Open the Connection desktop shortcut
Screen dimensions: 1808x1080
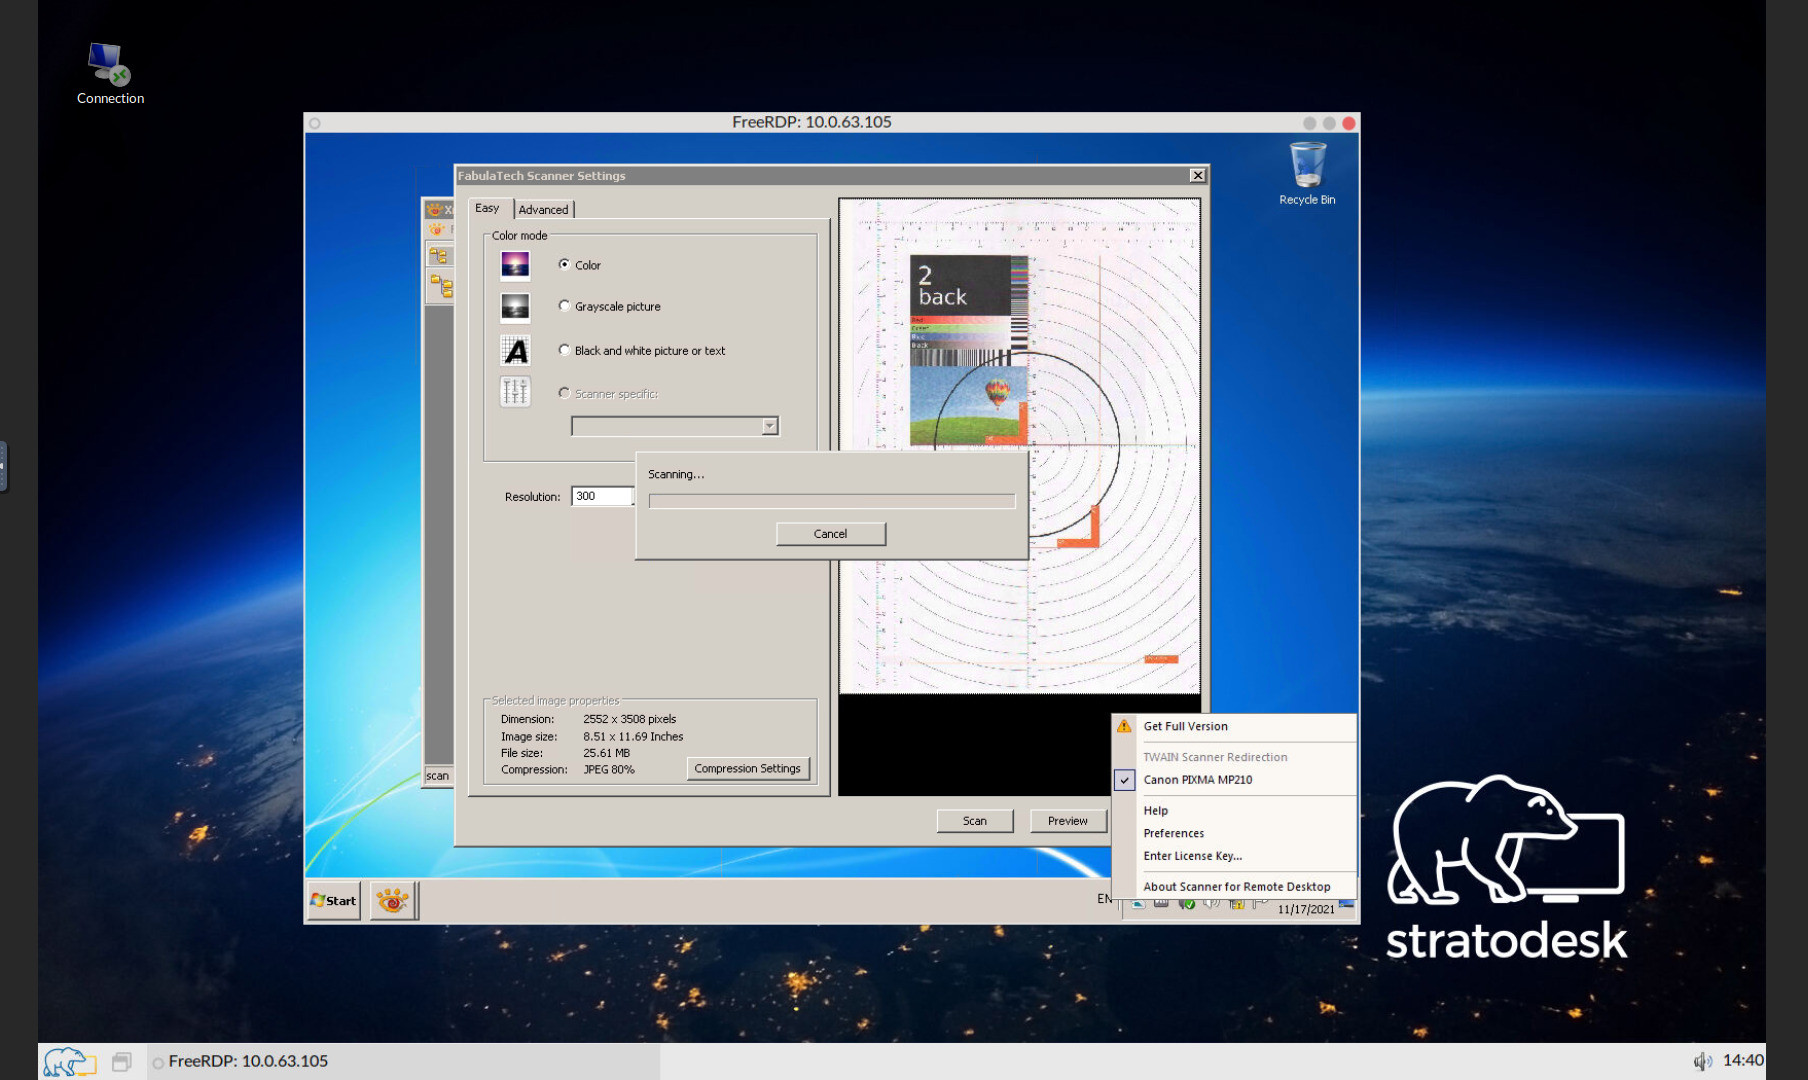pos(108,62)
